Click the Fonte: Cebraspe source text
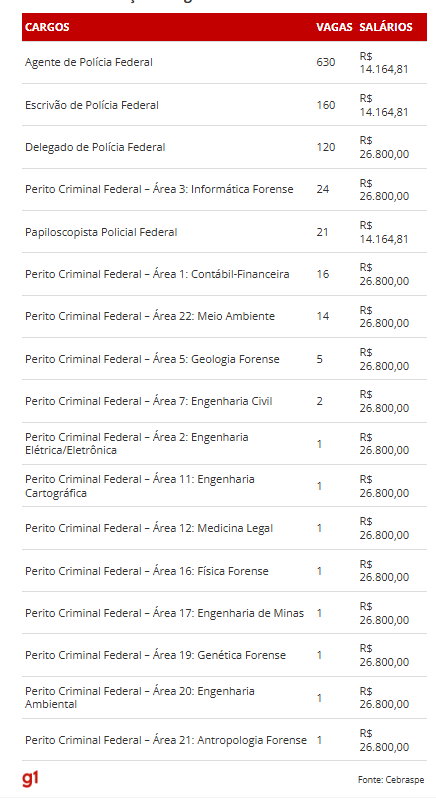436x810 pixels. pyautogui.click(x=391, y=780)
